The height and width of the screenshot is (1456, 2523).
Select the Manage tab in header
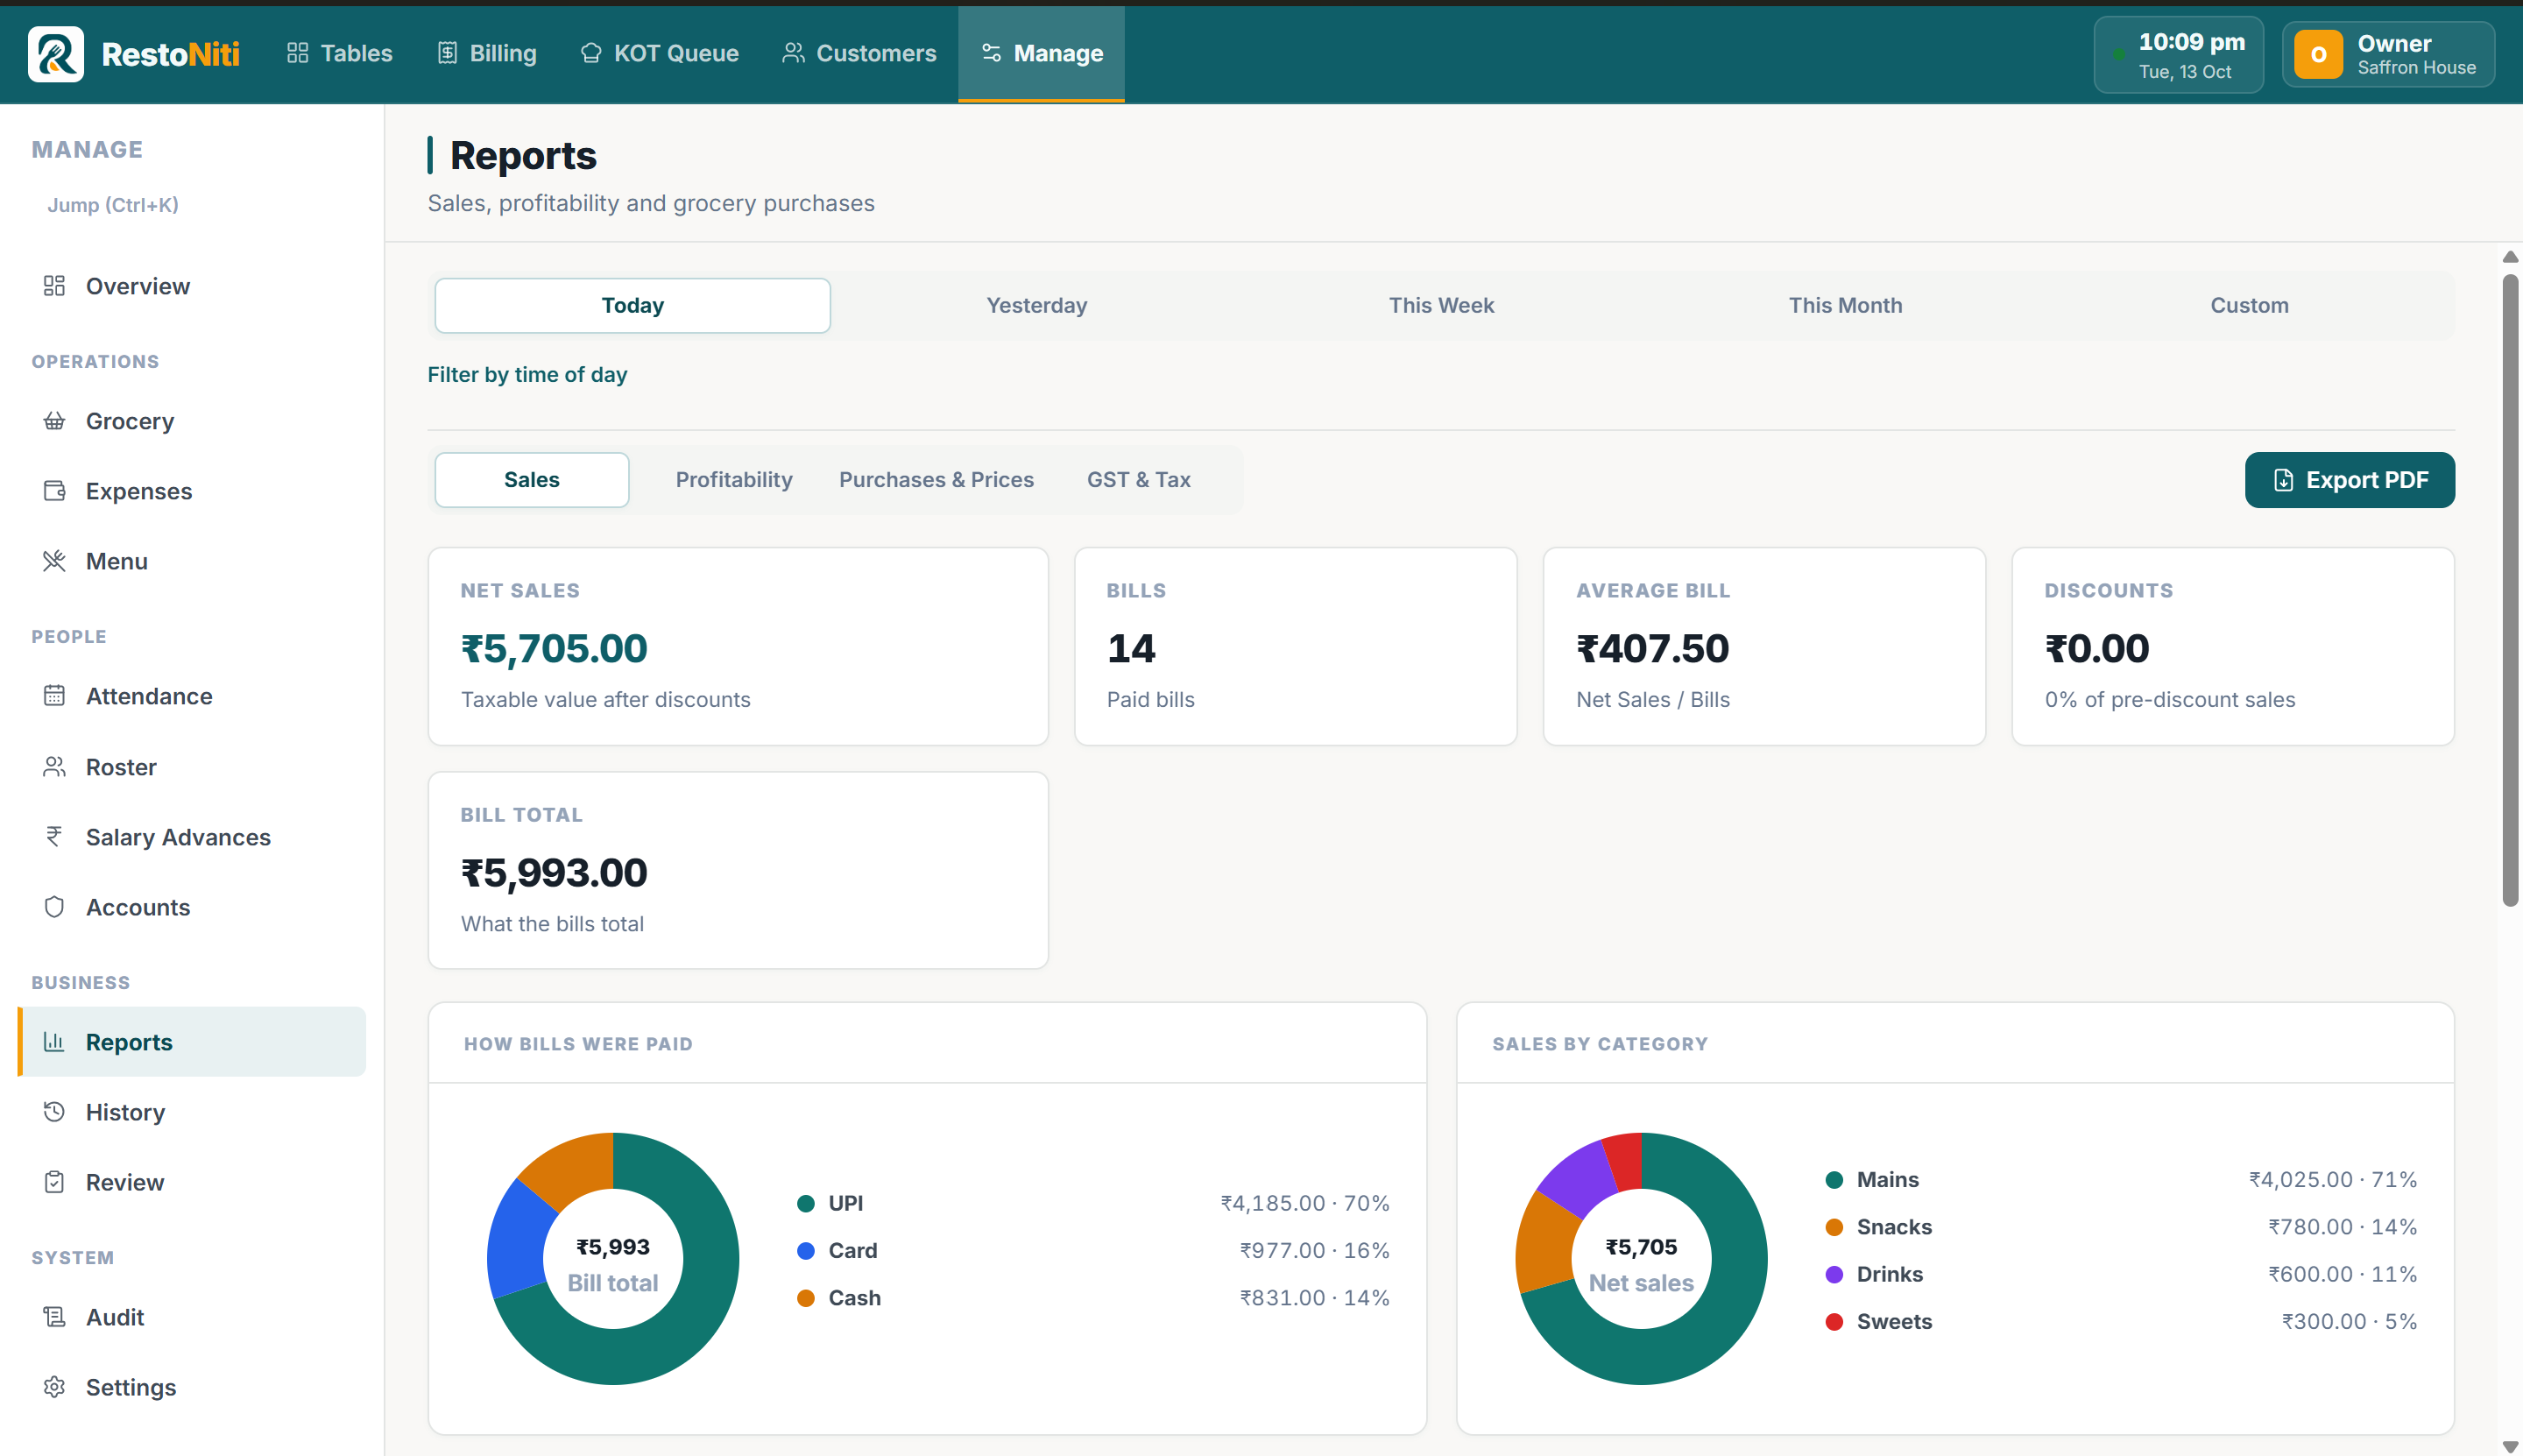point(1042,54)
